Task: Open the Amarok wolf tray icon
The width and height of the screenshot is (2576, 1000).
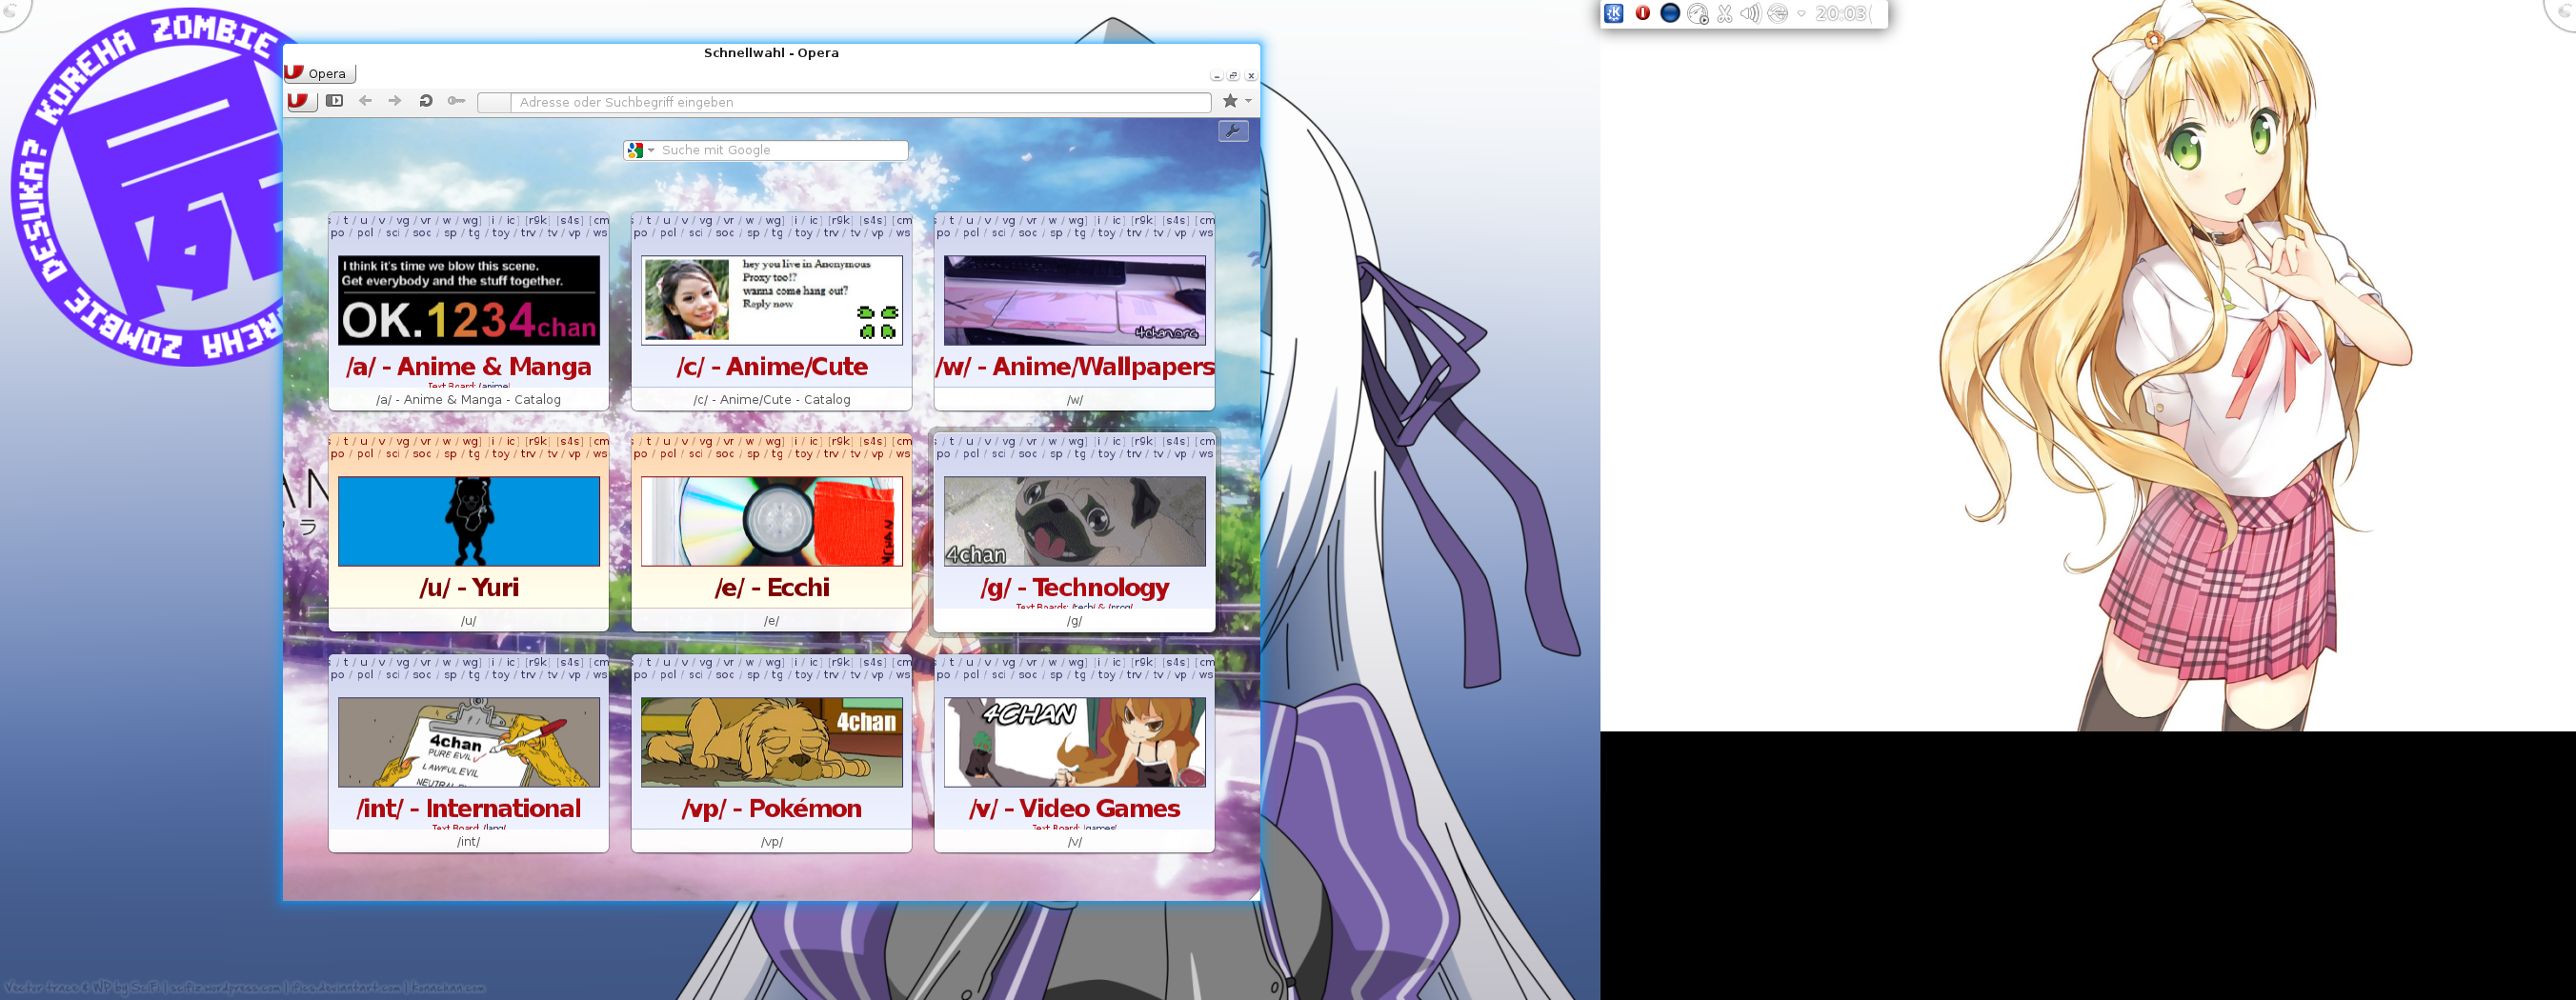Action: pos(1698,13)
